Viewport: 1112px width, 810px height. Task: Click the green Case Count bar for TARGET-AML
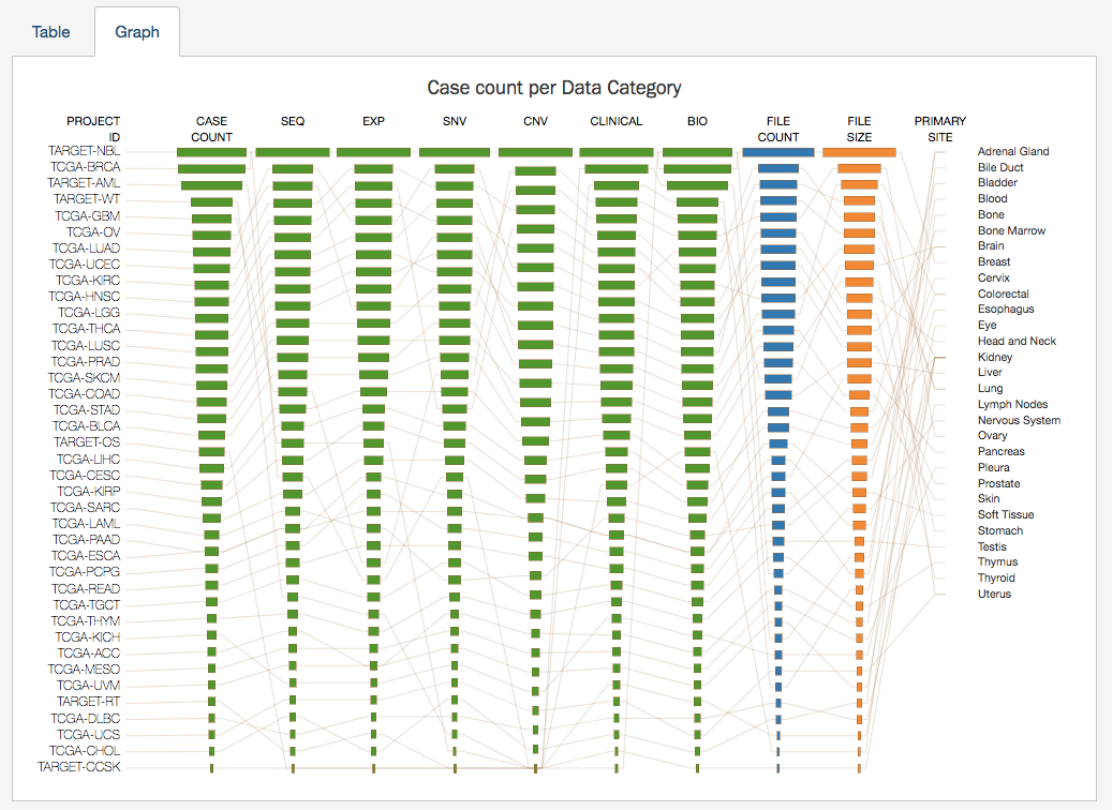tap(212, 185)
